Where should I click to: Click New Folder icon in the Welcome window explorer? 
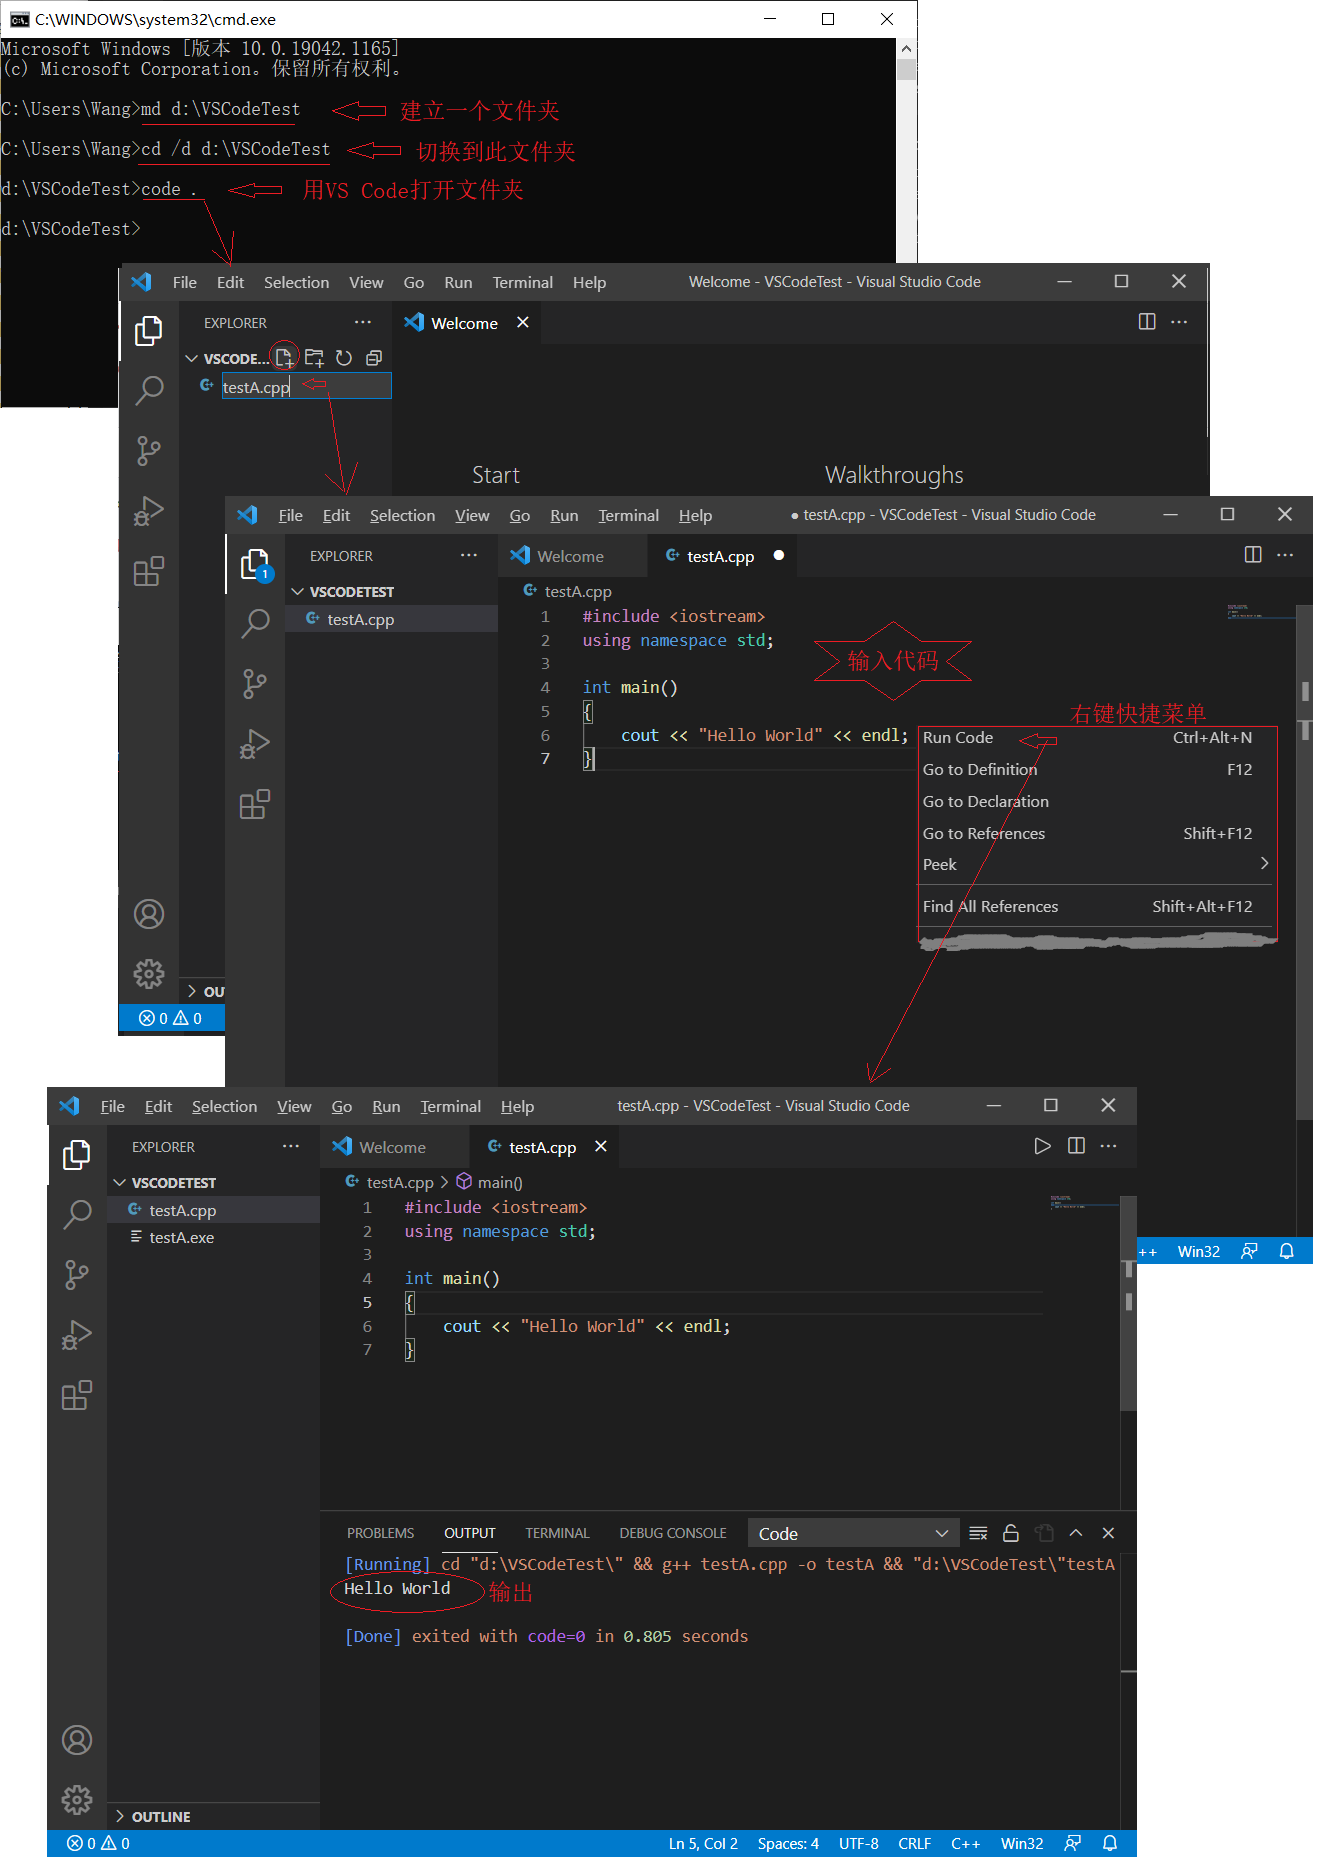click(x=314, y=357)
